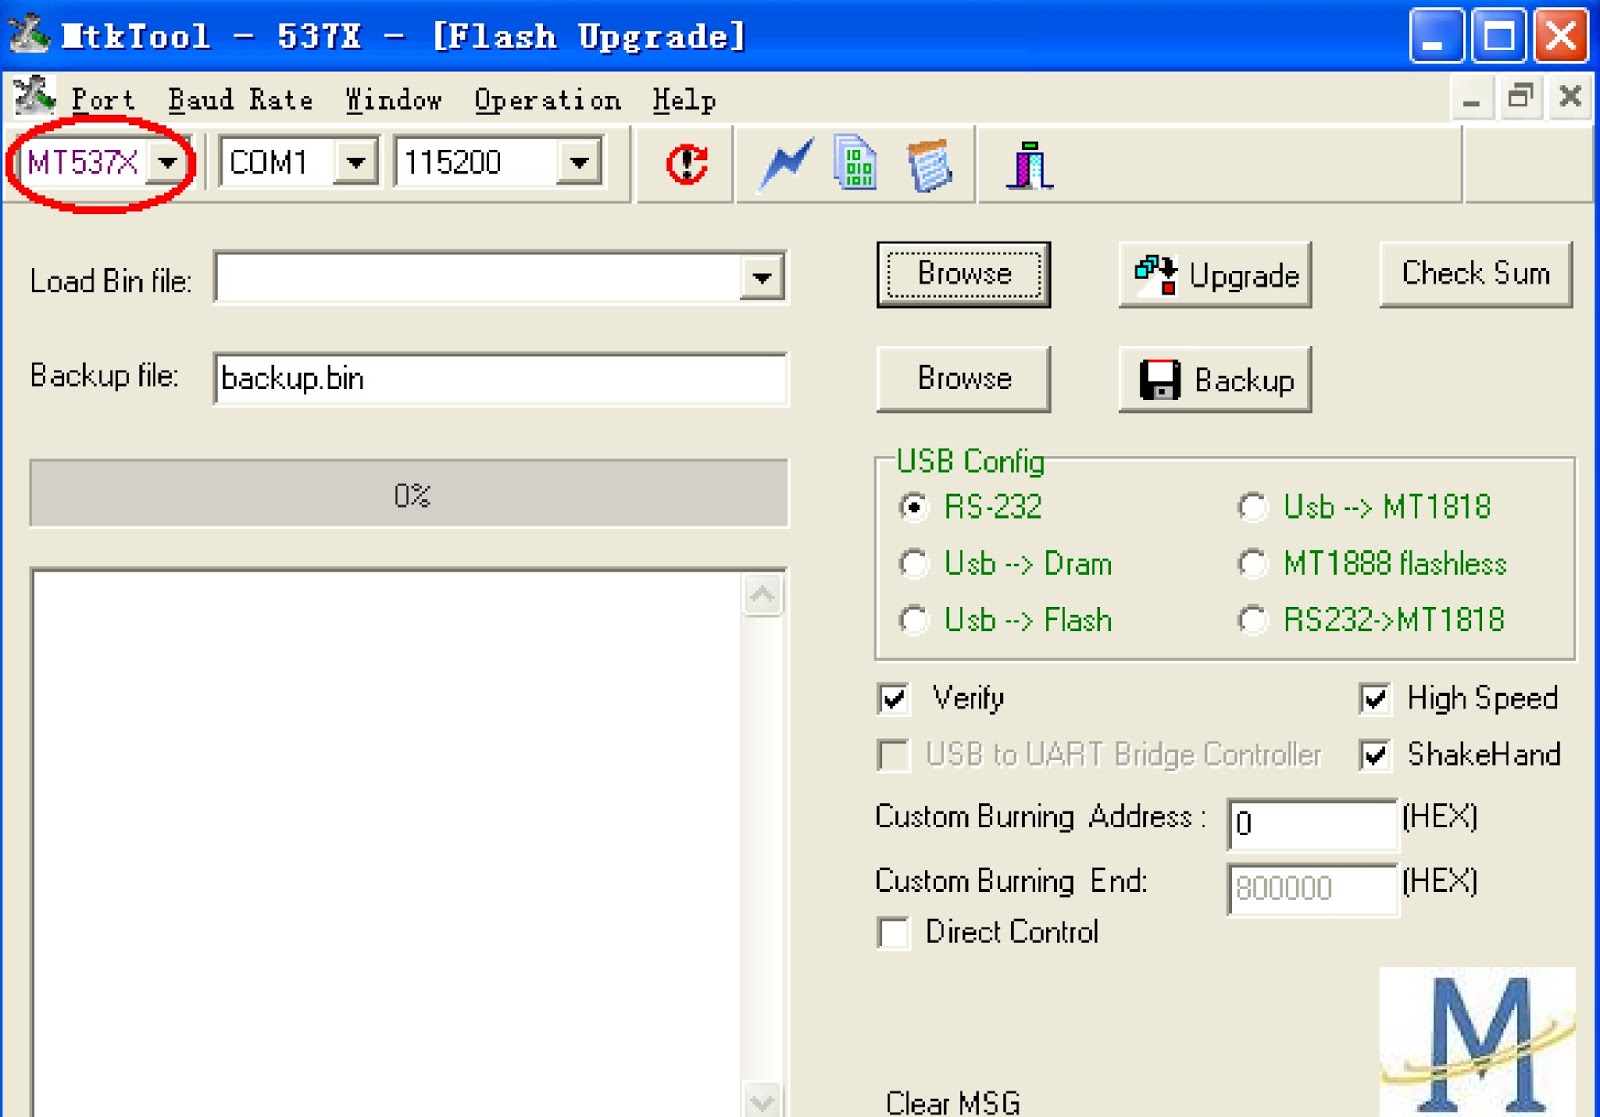The image size is (1600, 1117).
Task: Click the blue lightning connect toolbar icon
Action: tap(784, 164)
